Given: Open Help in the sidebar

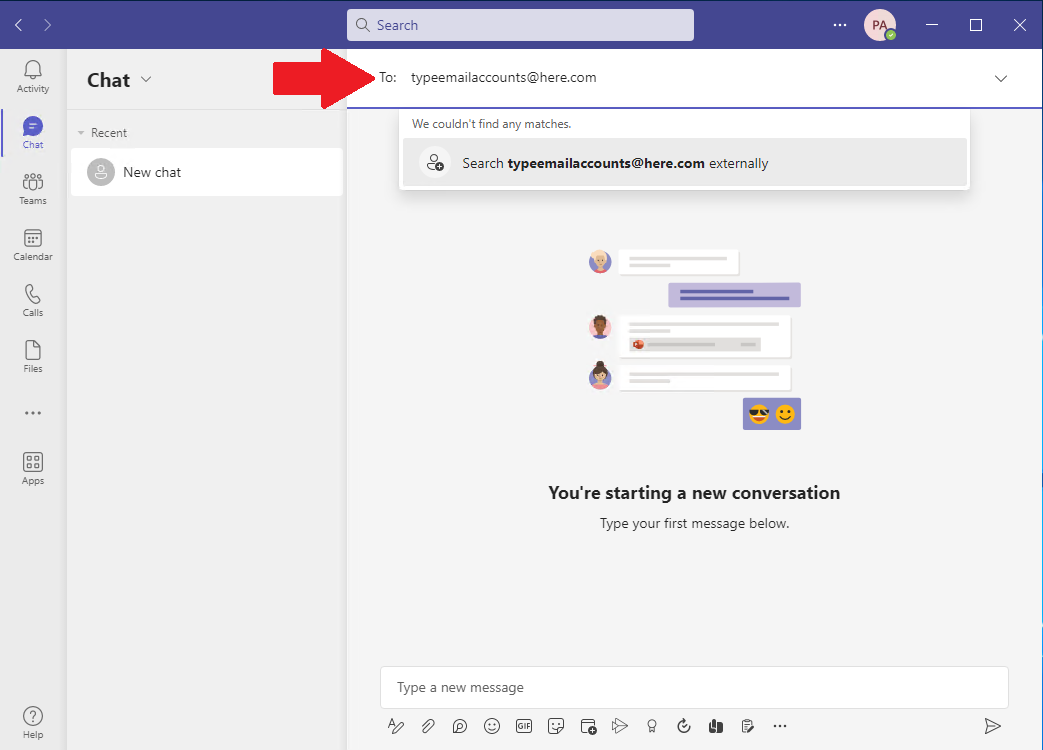Looking at the screenshot, I should tap(33, 723).
